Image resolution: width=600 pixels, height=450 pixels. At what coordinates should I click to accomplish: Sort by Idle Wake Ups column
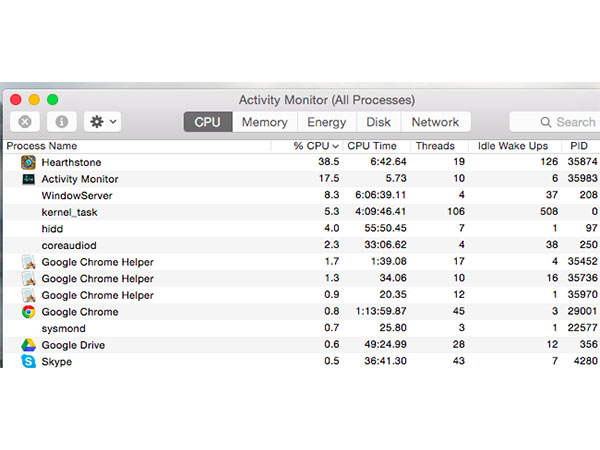515,146
